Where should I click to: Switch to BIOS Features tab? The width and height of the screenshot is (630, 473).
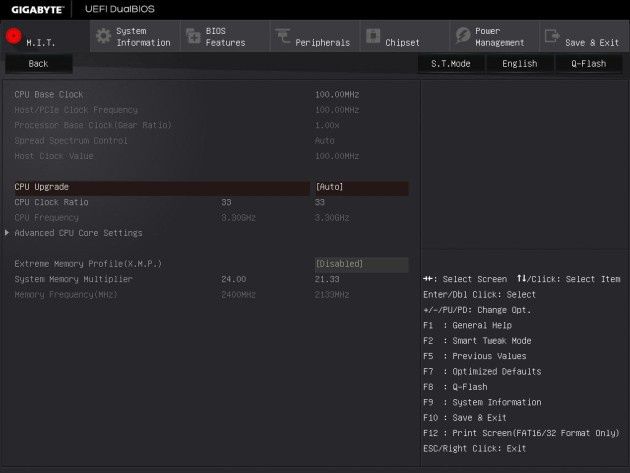tap(225, 36)
